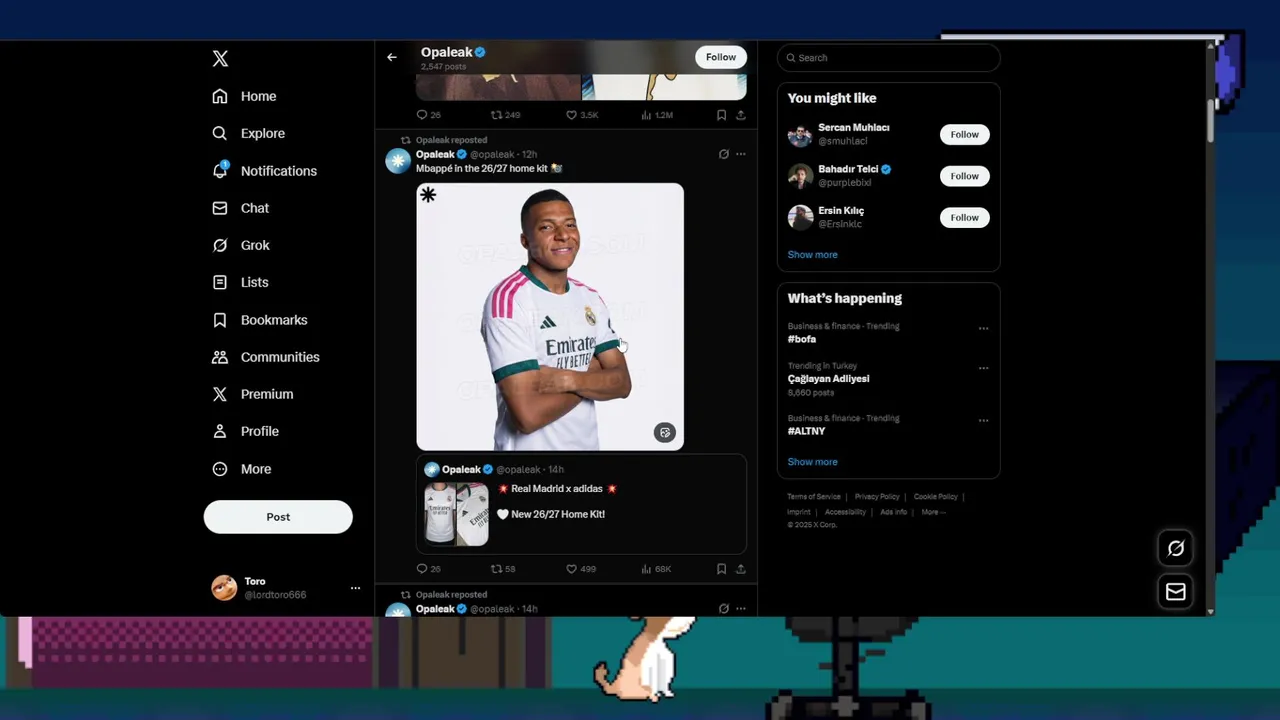Follow Opaleak from the header
Viewport: 1280px width, 720px height.
pos(721,57)
